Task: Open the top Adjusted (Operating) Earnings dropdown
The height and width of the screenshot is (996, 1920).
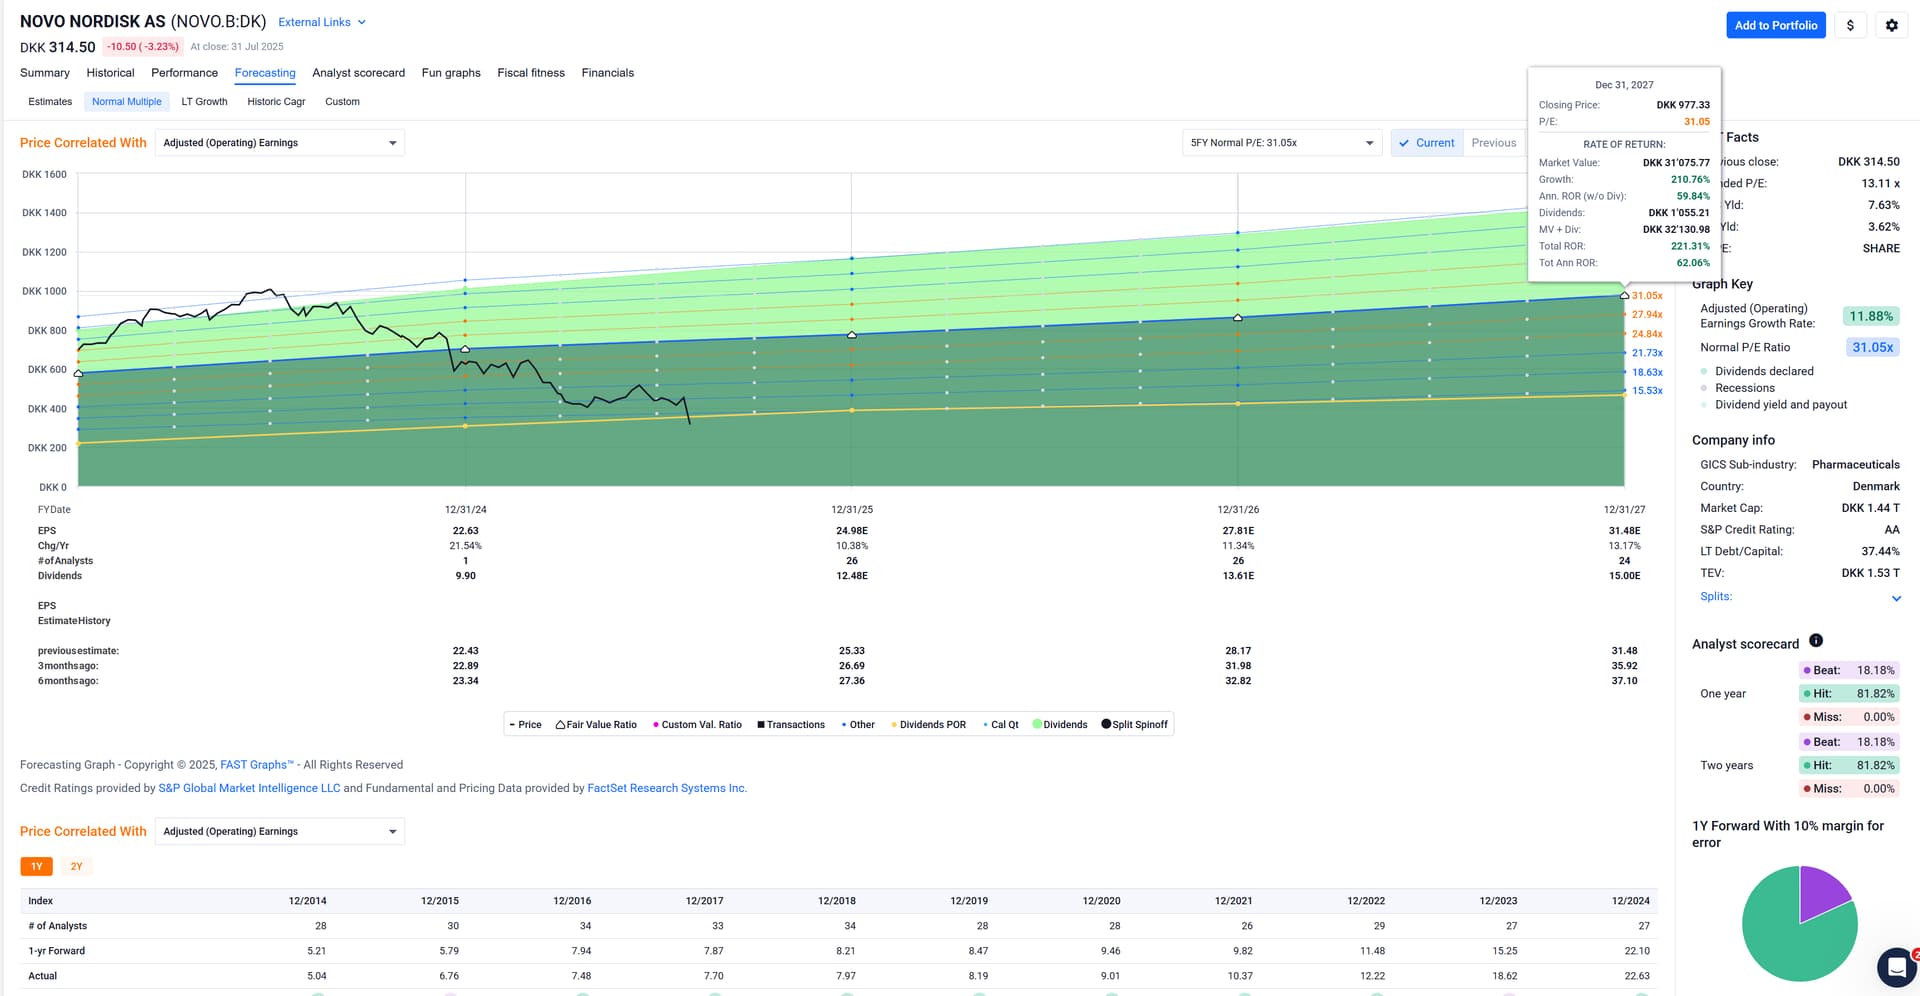Action: click(x=280, y=143)
